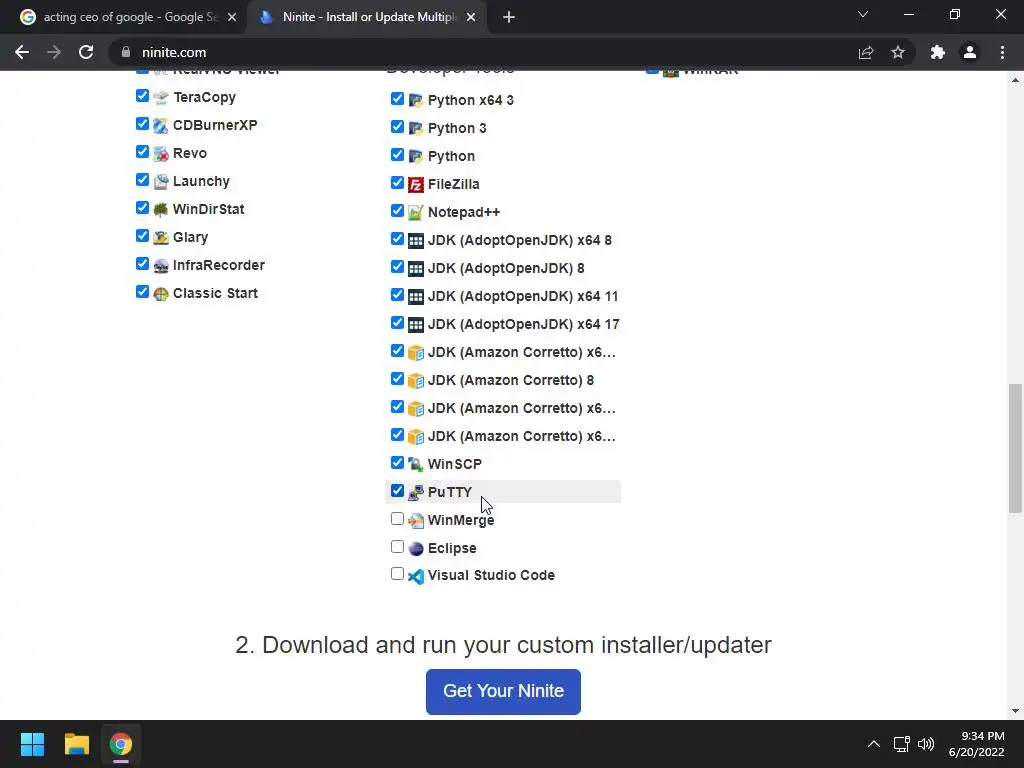
Task: Check the WinMerge checkbox
Action: coord(397,519)
